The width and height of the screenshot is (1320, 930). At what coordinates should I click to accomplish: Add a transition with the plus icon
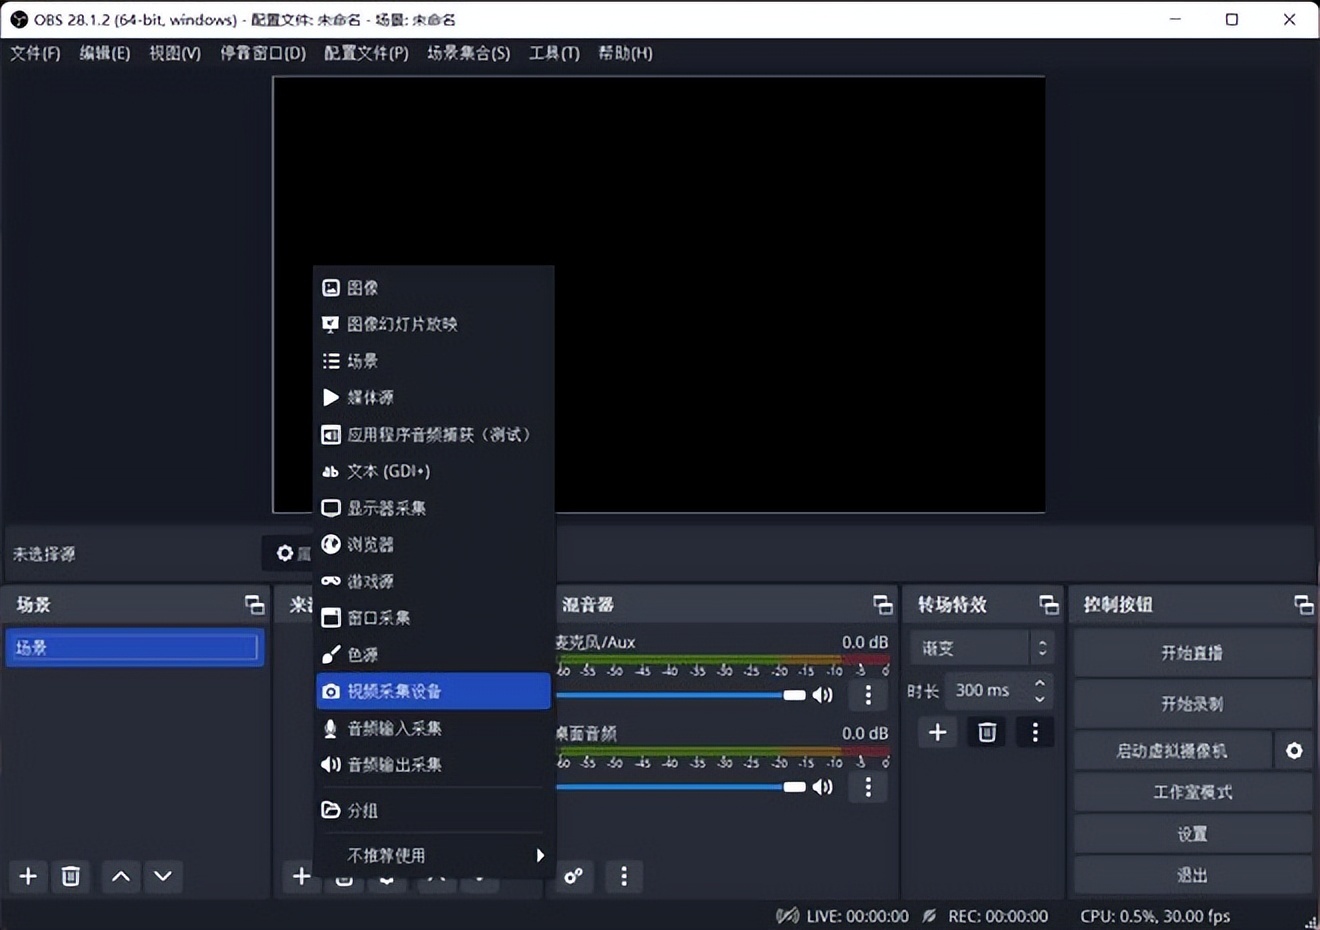click(937, 733)
